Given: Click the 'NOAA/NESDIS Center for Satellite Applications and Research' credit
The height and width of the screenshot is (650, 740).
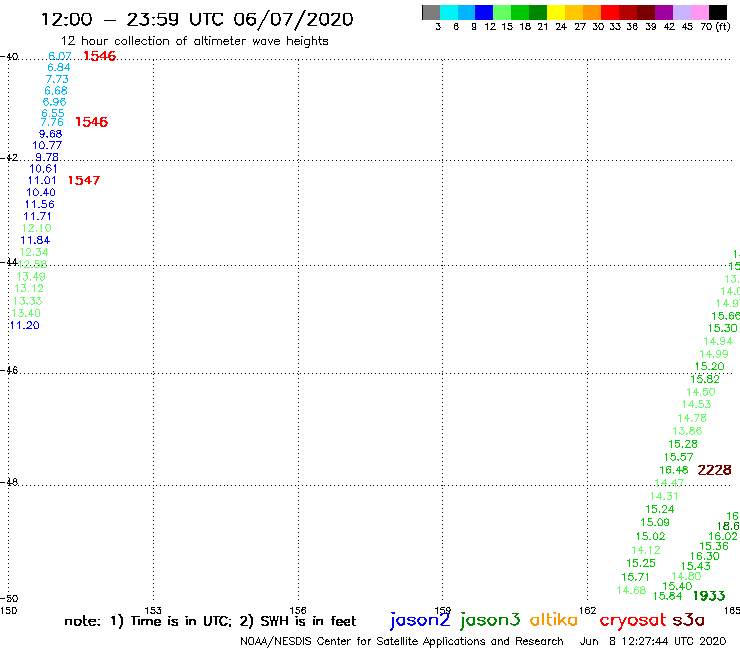Looking at the screenshot, I should pos(402,642).
